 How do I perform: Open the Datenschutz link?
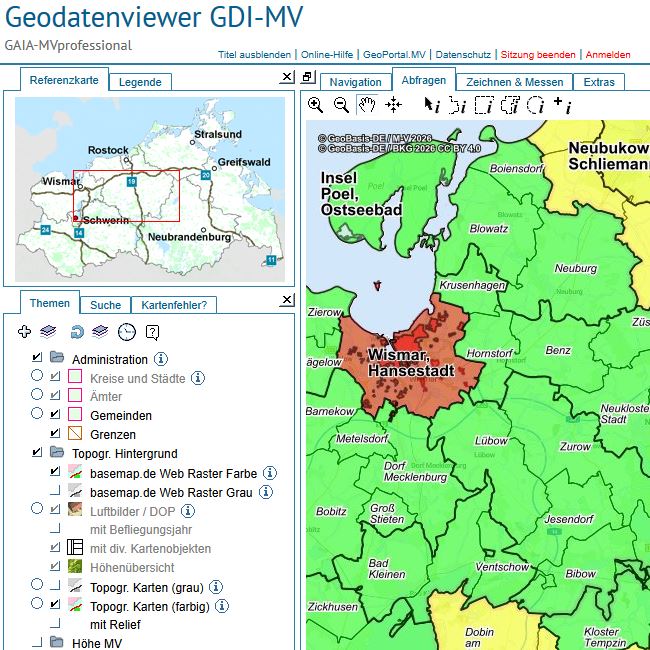click(x=463, y=55)
